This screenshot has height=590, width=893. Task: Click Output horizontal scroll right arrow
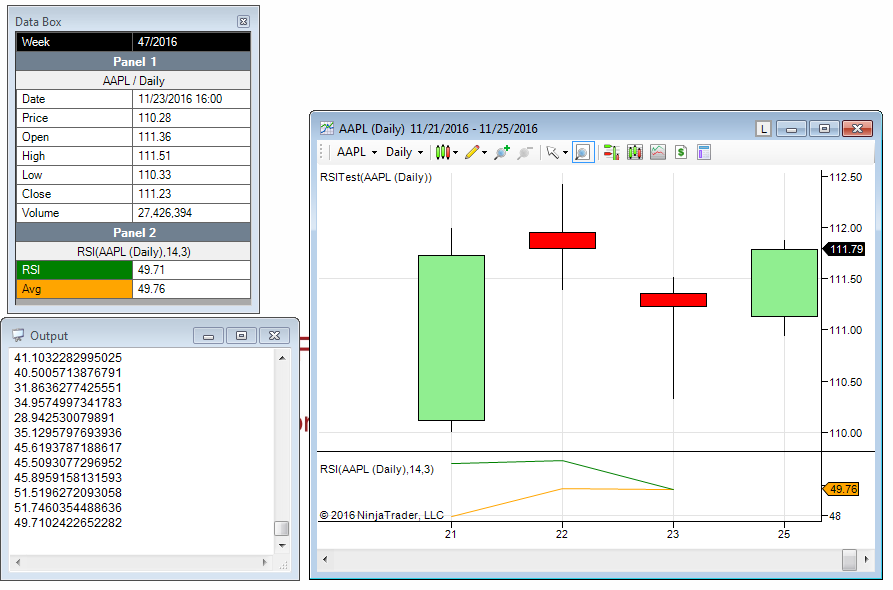click(x=265, y=562)
